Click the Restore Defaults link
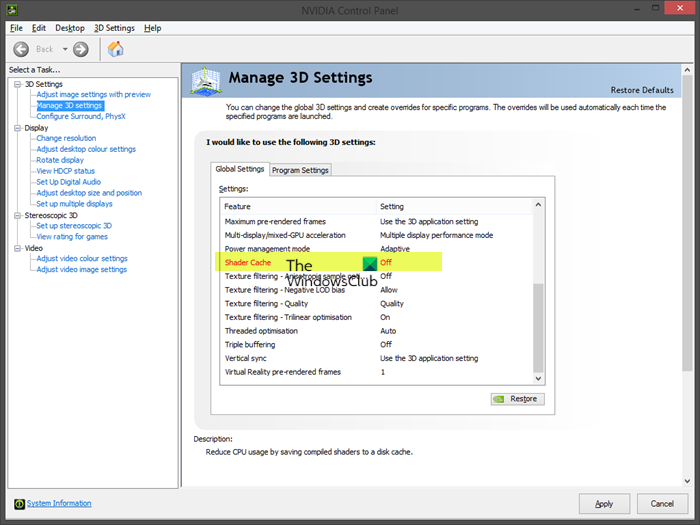 click(642, 90)
